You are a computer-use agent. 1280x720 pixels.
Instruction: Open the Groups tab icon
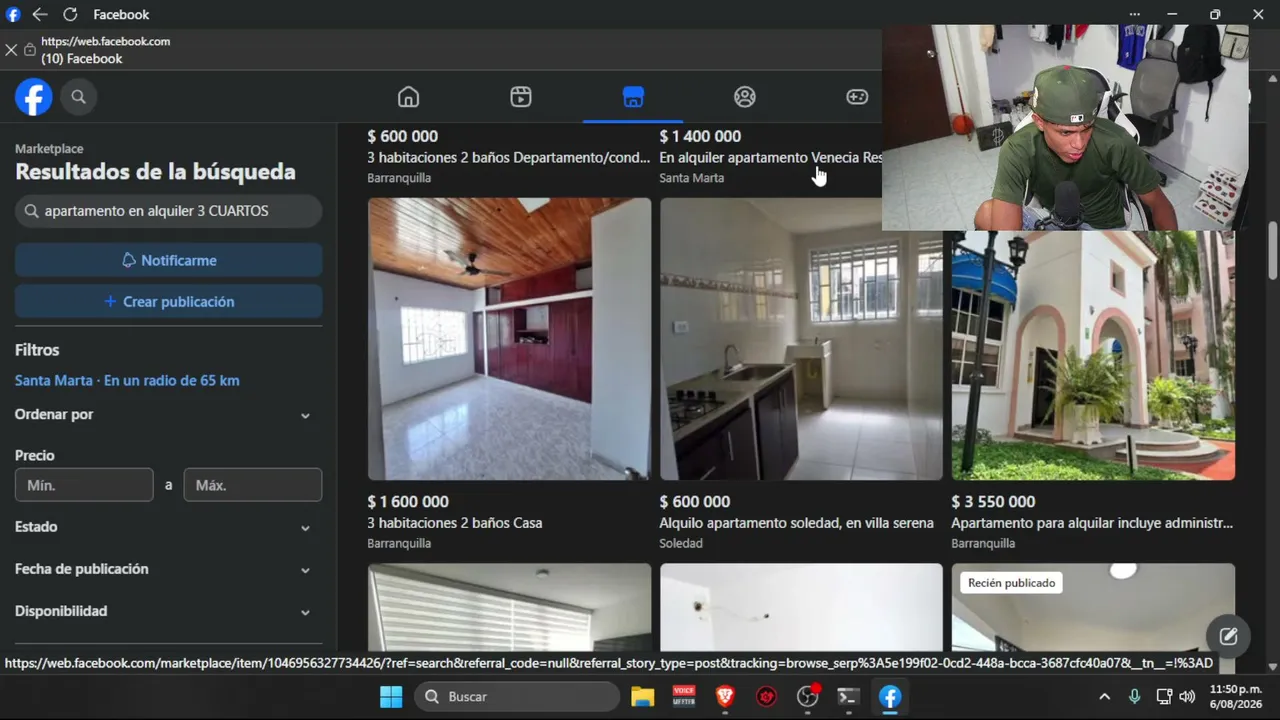[745, 97]
